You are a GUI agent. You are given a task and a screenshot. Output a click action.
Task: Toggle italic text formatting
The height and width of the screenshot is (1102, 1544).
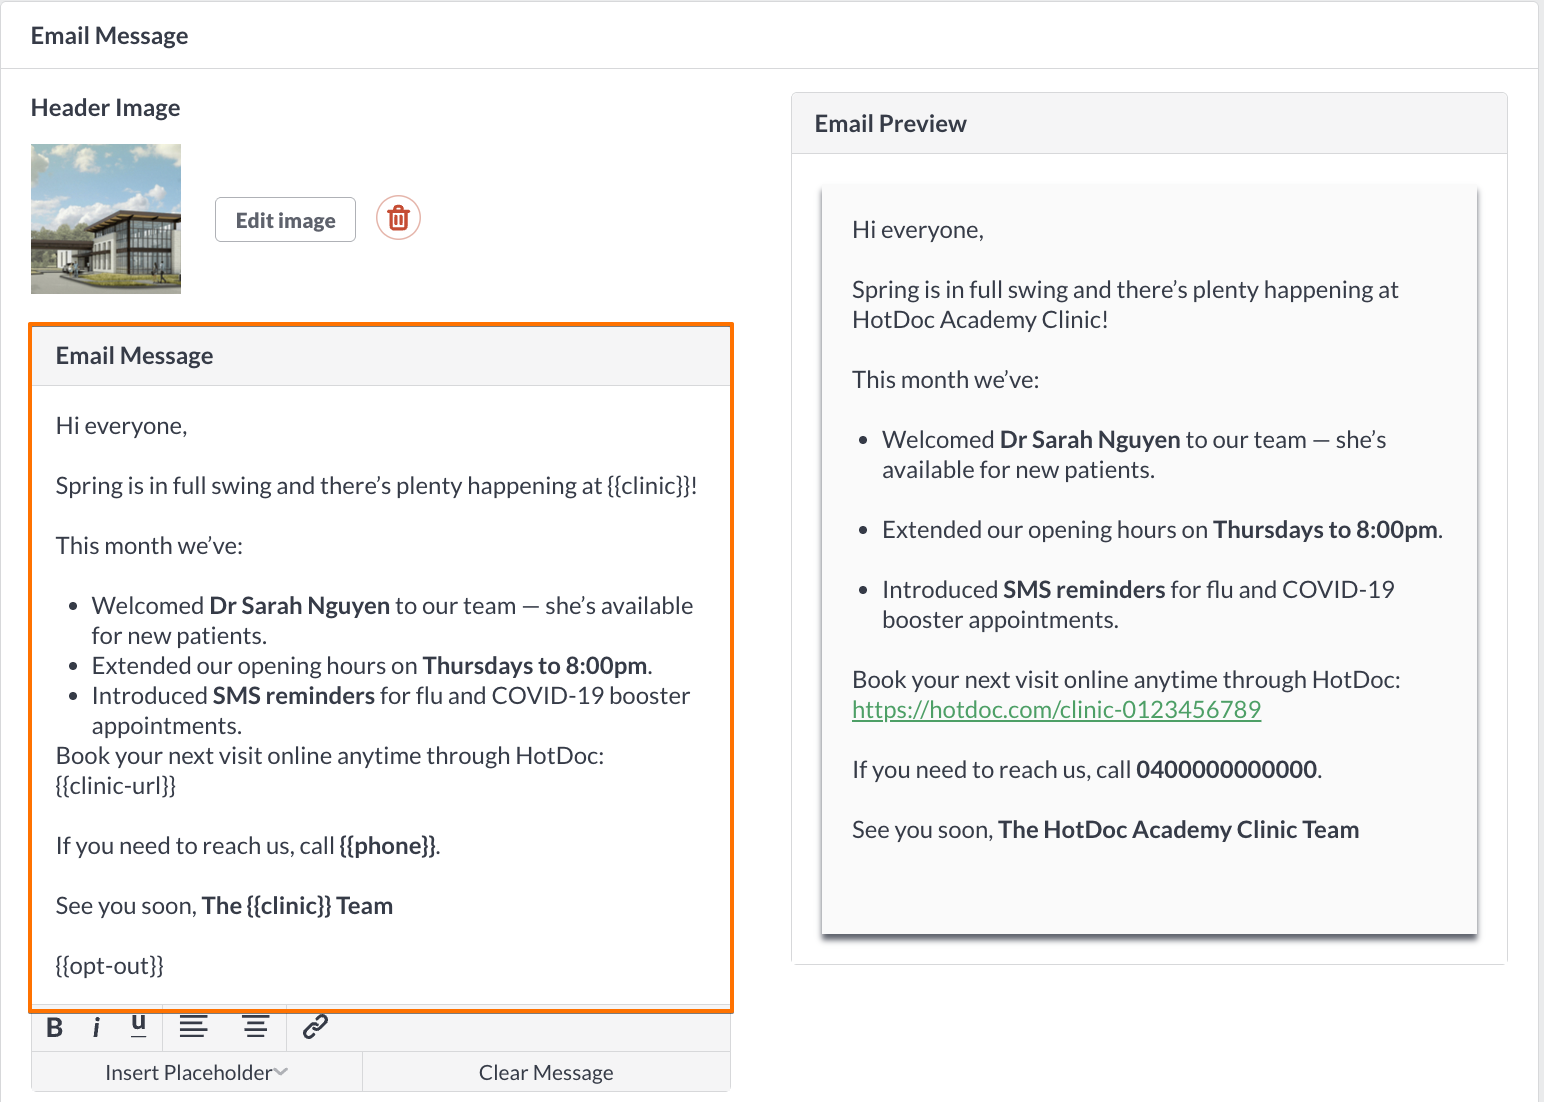coord(96,1027)
